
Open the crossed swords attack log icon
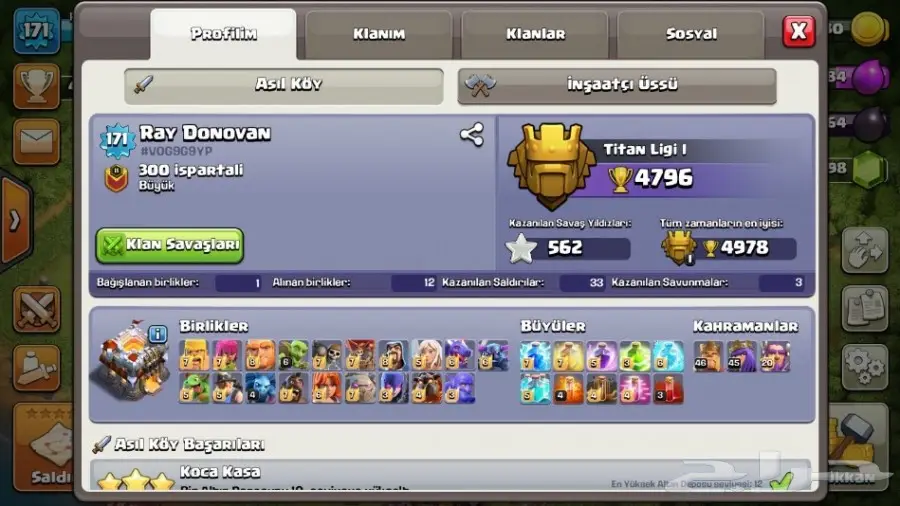click(x=36, y=310)
